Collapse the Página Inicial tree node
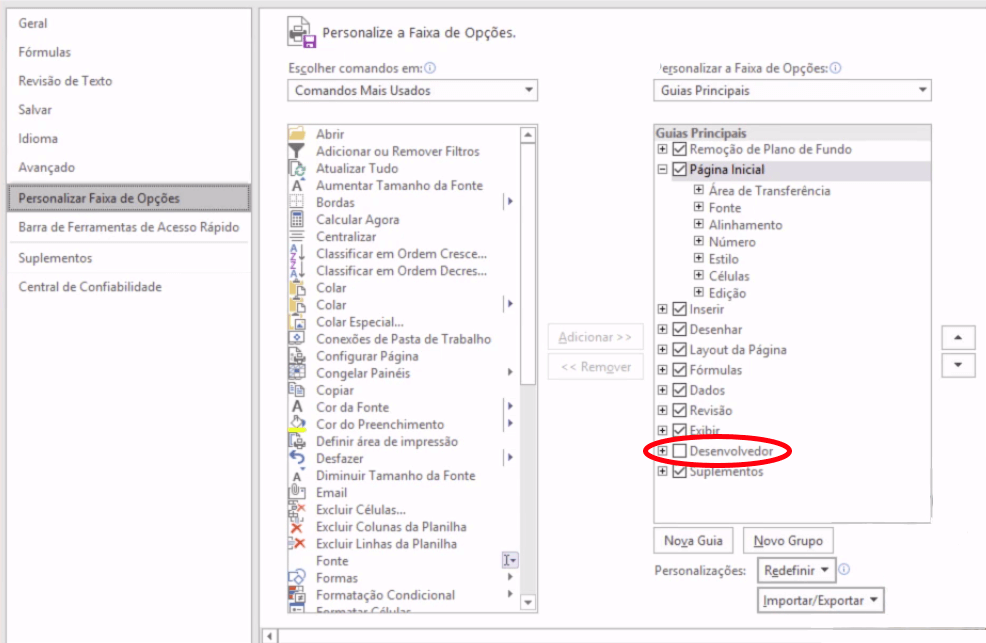Viewport: 986px width, 643px height. tap(662, 169)
